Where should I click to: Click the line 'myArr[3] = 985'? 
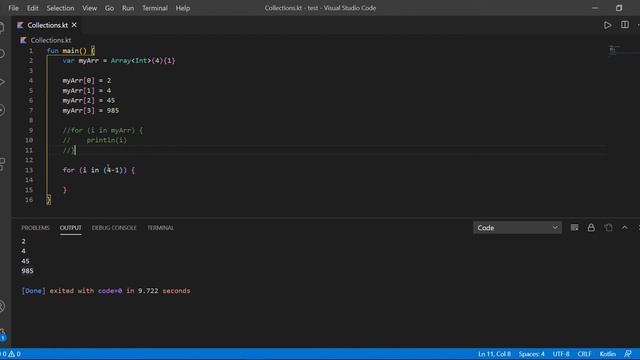(x=91, y=110)
